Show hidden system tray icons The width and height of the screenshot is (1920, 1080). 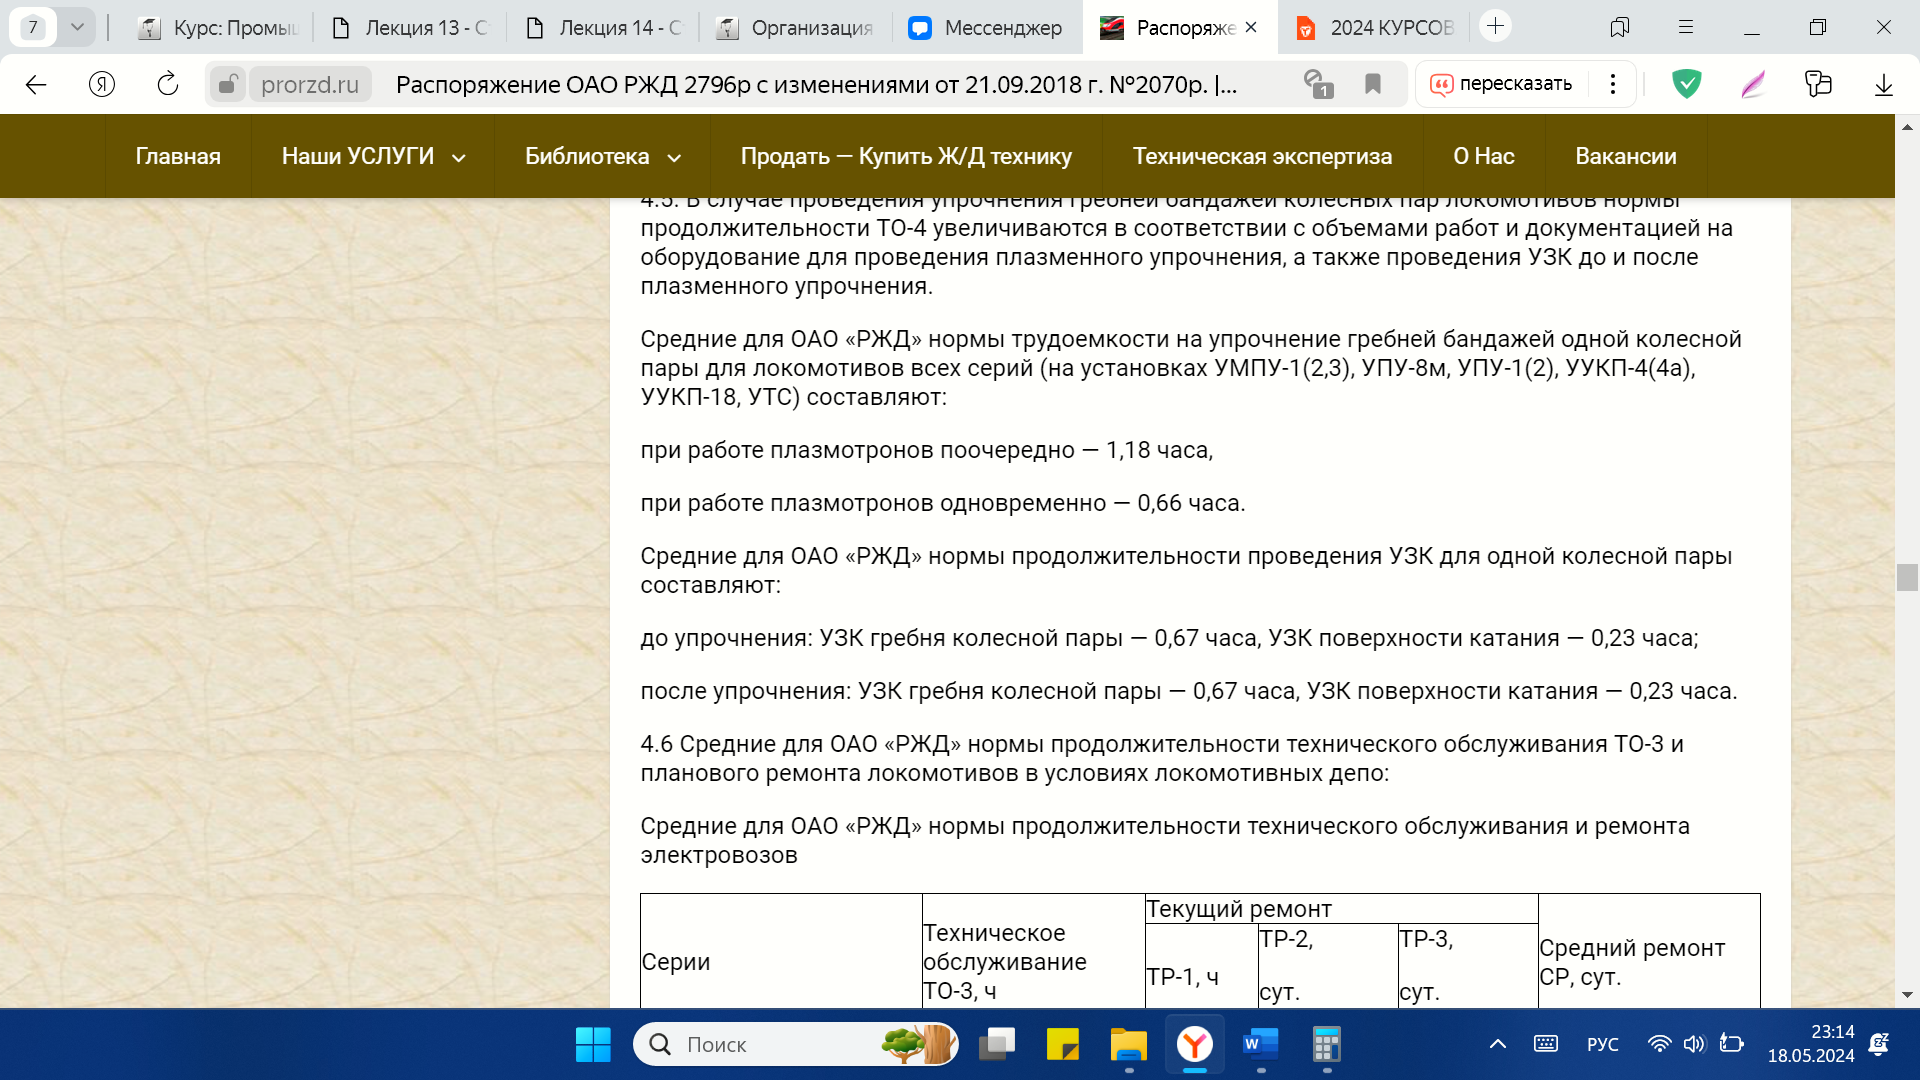(1498, 1045)
